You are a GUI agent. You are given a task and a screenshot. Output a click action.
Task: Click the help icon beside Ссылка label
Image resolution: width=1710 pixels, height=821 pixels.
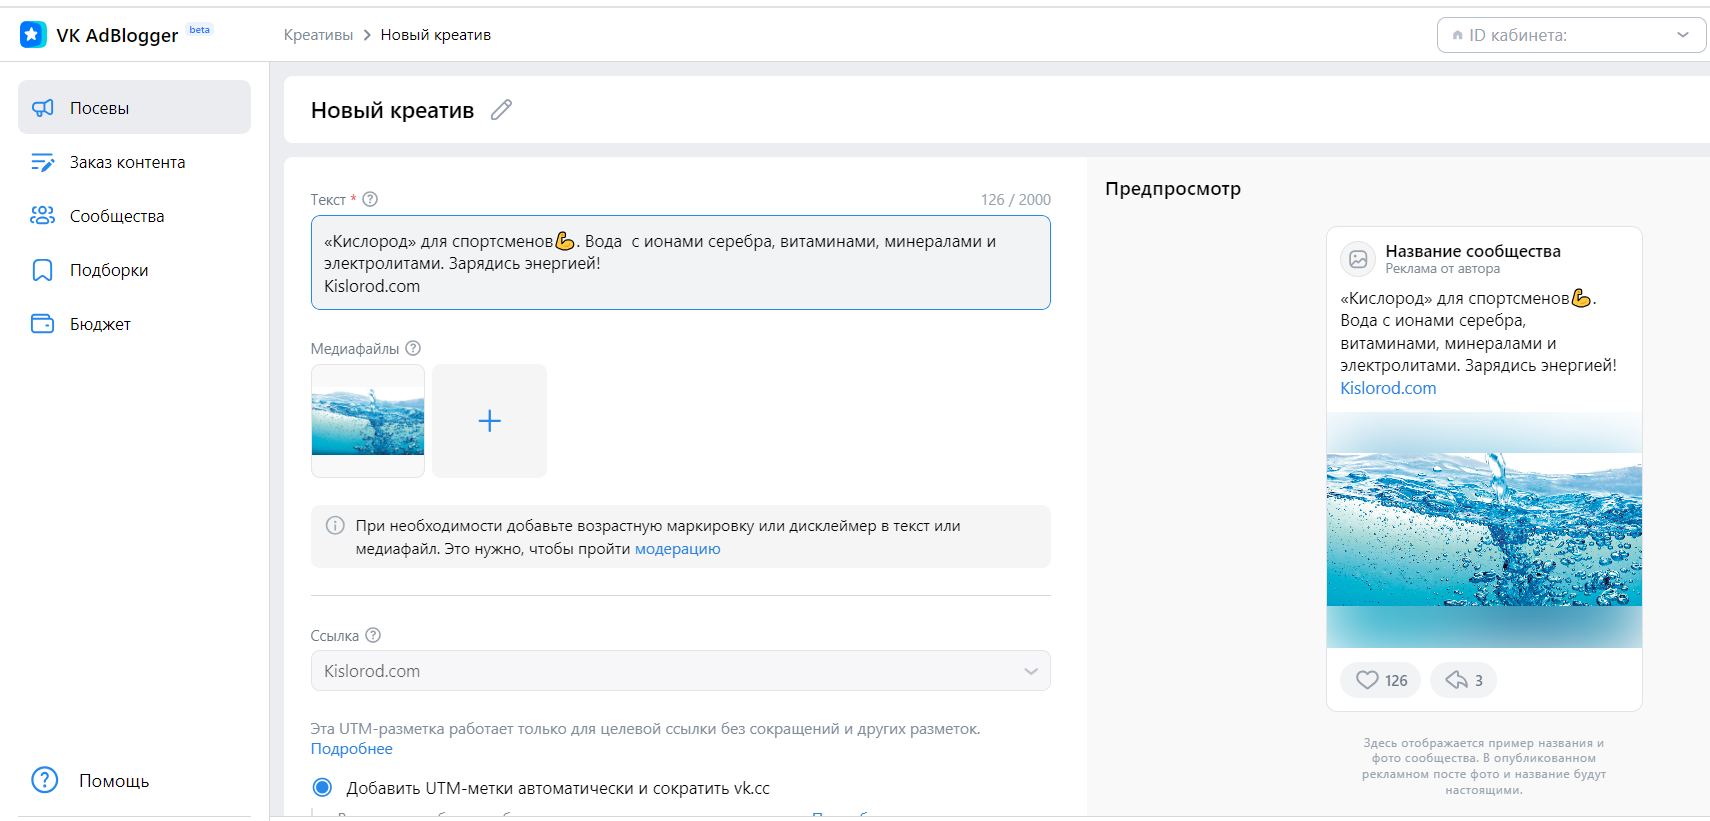(373, 635)
